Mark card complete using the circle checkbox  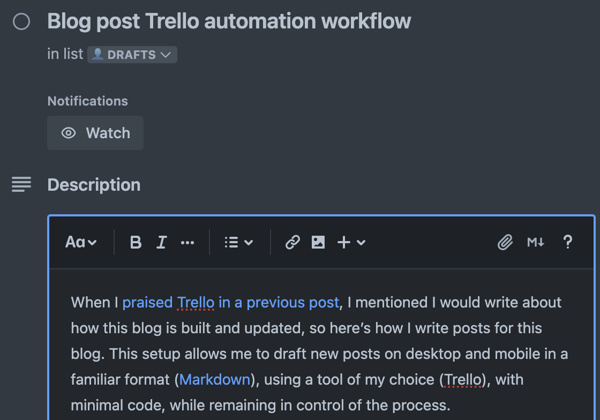21,21
